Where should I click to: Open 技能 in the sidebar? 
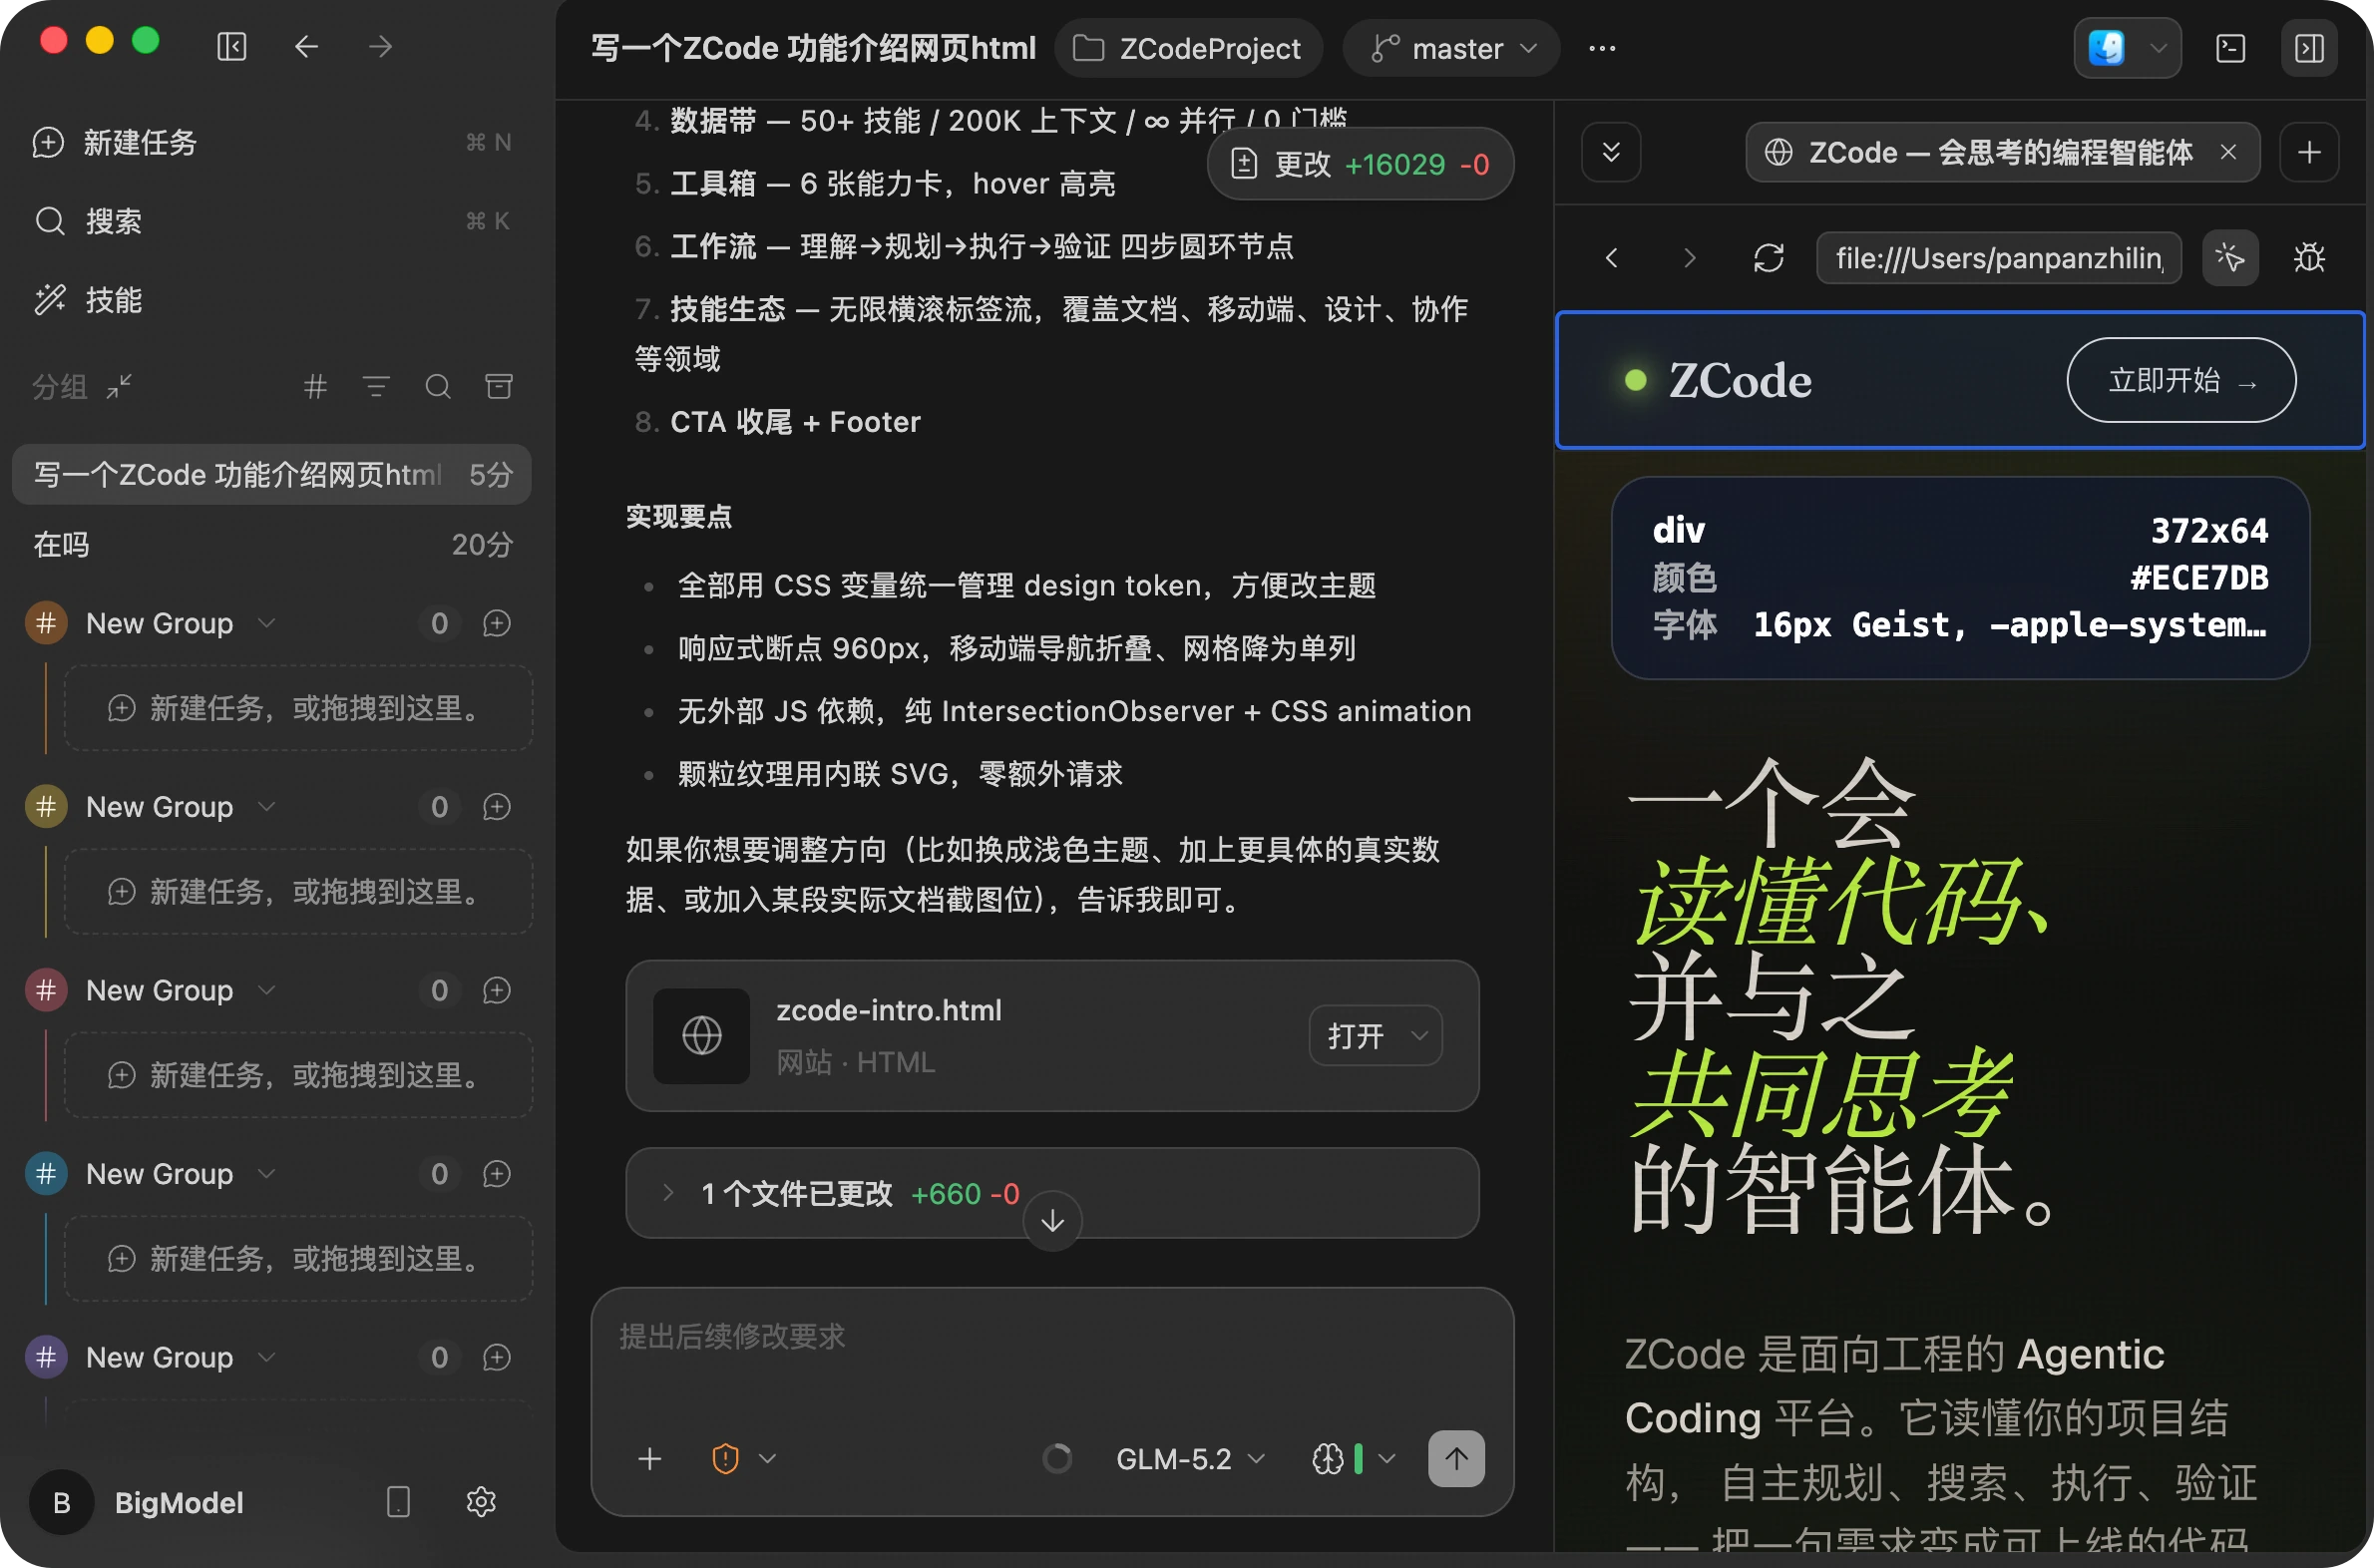click(x=272, y=299)
